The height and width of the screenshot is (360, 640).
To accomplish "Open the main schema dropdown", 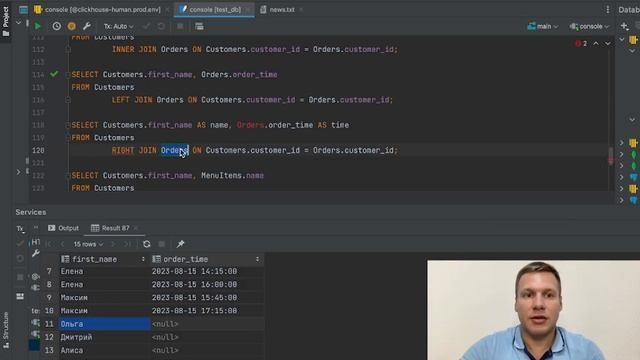I will pos(542,26).
